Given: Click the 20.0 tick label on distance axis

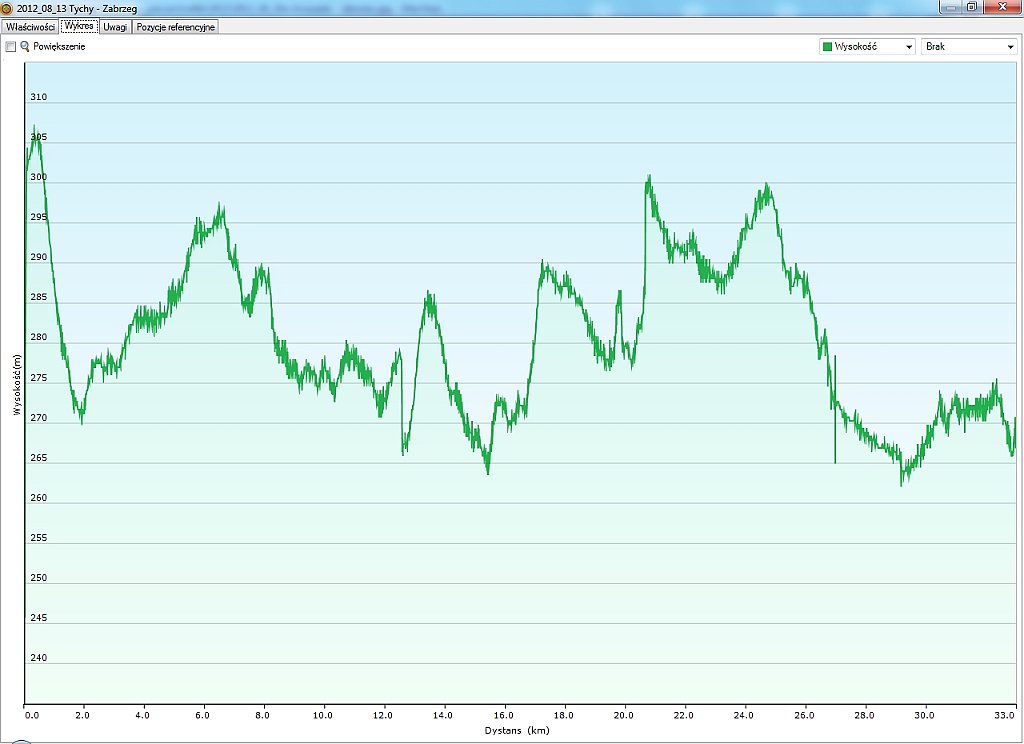Looking at the screenshot, I should (x=624, y=715).
